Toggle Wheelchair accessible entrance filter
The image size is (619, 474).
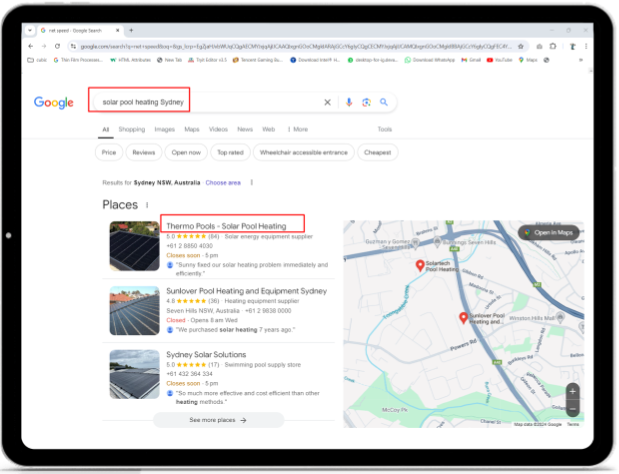[304, 152]
